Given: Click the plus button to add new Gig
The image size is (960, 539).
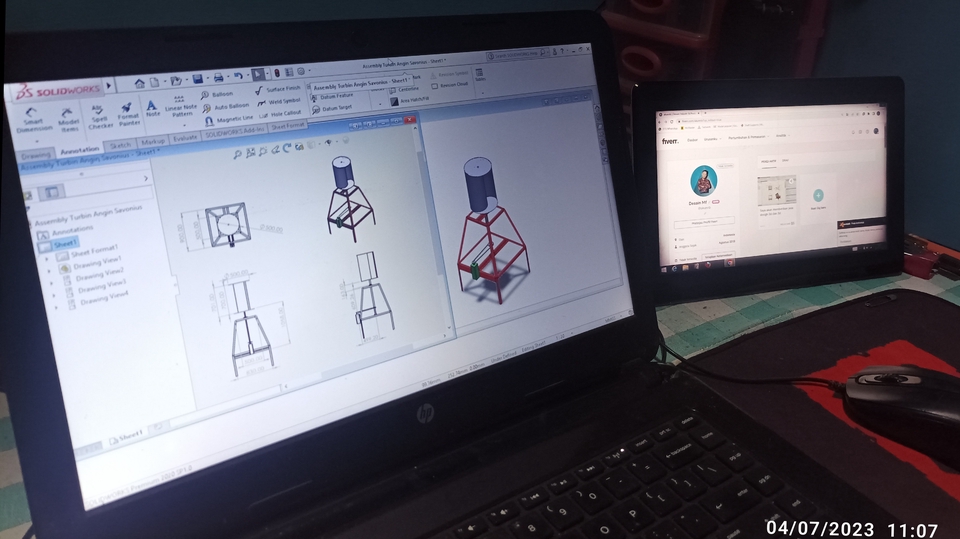Looking at the screenshot, I should (817, 194).
